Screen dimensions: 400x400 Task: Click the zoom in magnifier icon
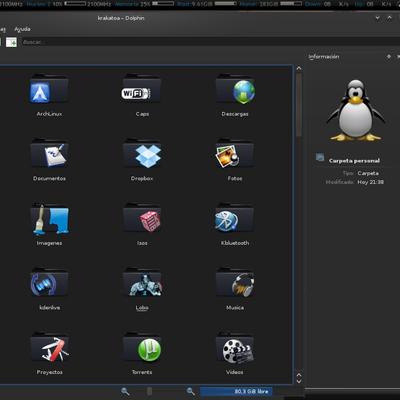click(x=191, y=391)
